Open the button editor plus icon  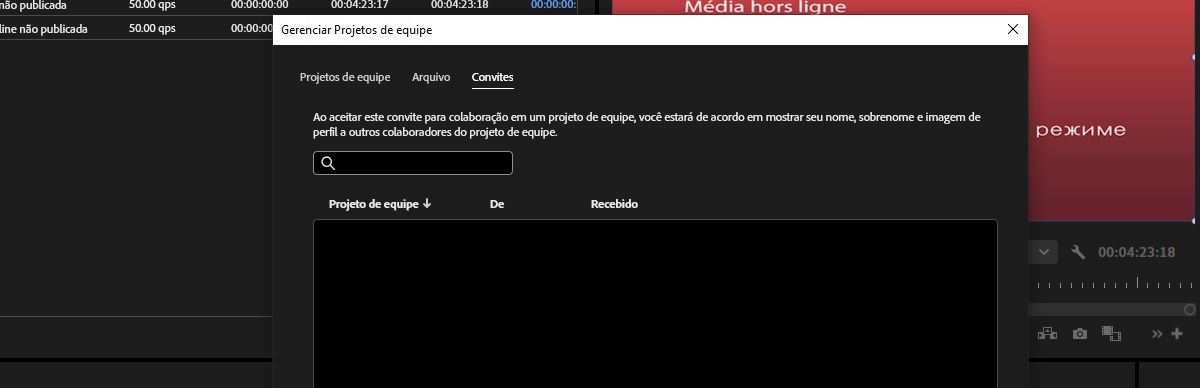pos(1177,334)
